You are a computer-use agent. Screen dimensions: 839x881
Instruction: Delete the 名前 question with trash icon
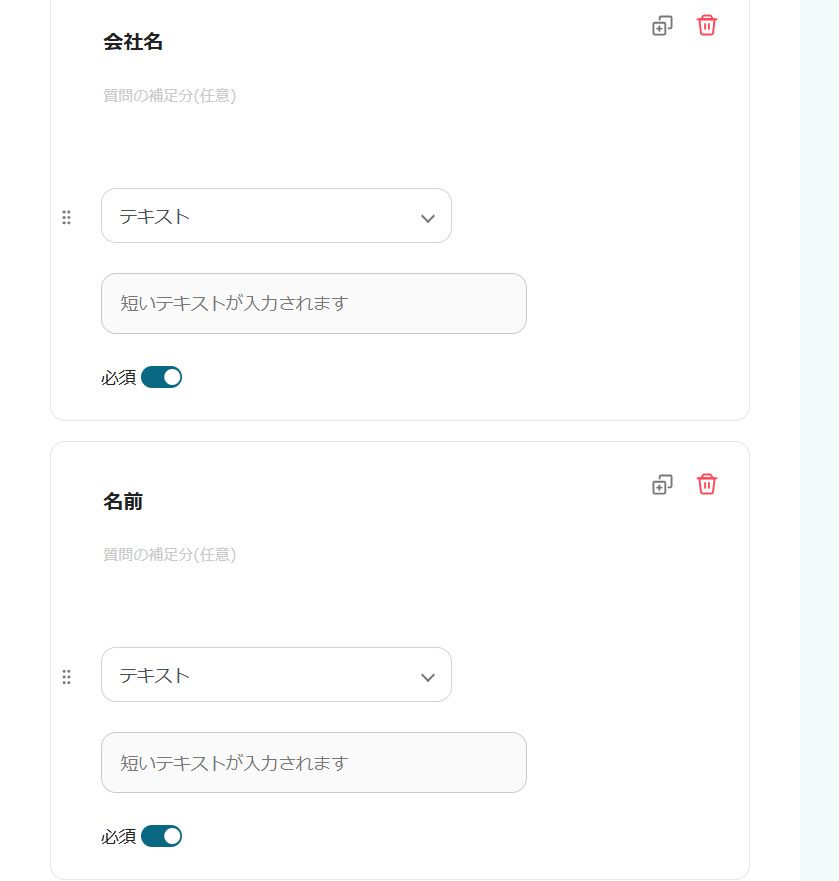tap(707, 485)
